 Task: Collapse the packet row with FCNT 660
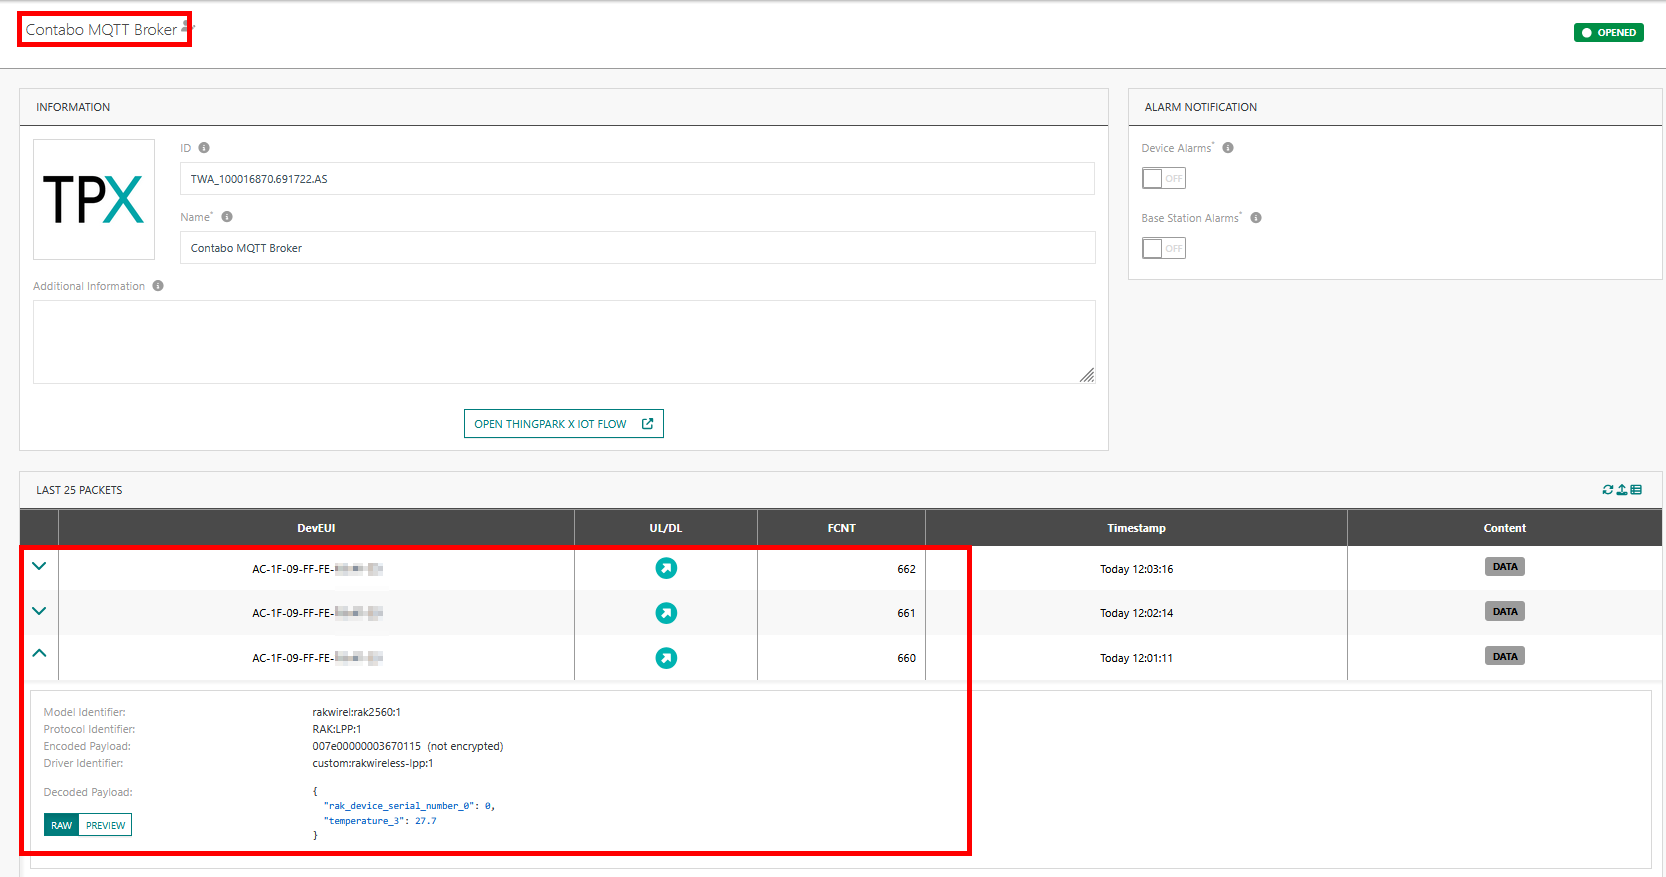[x=39, y=653]
